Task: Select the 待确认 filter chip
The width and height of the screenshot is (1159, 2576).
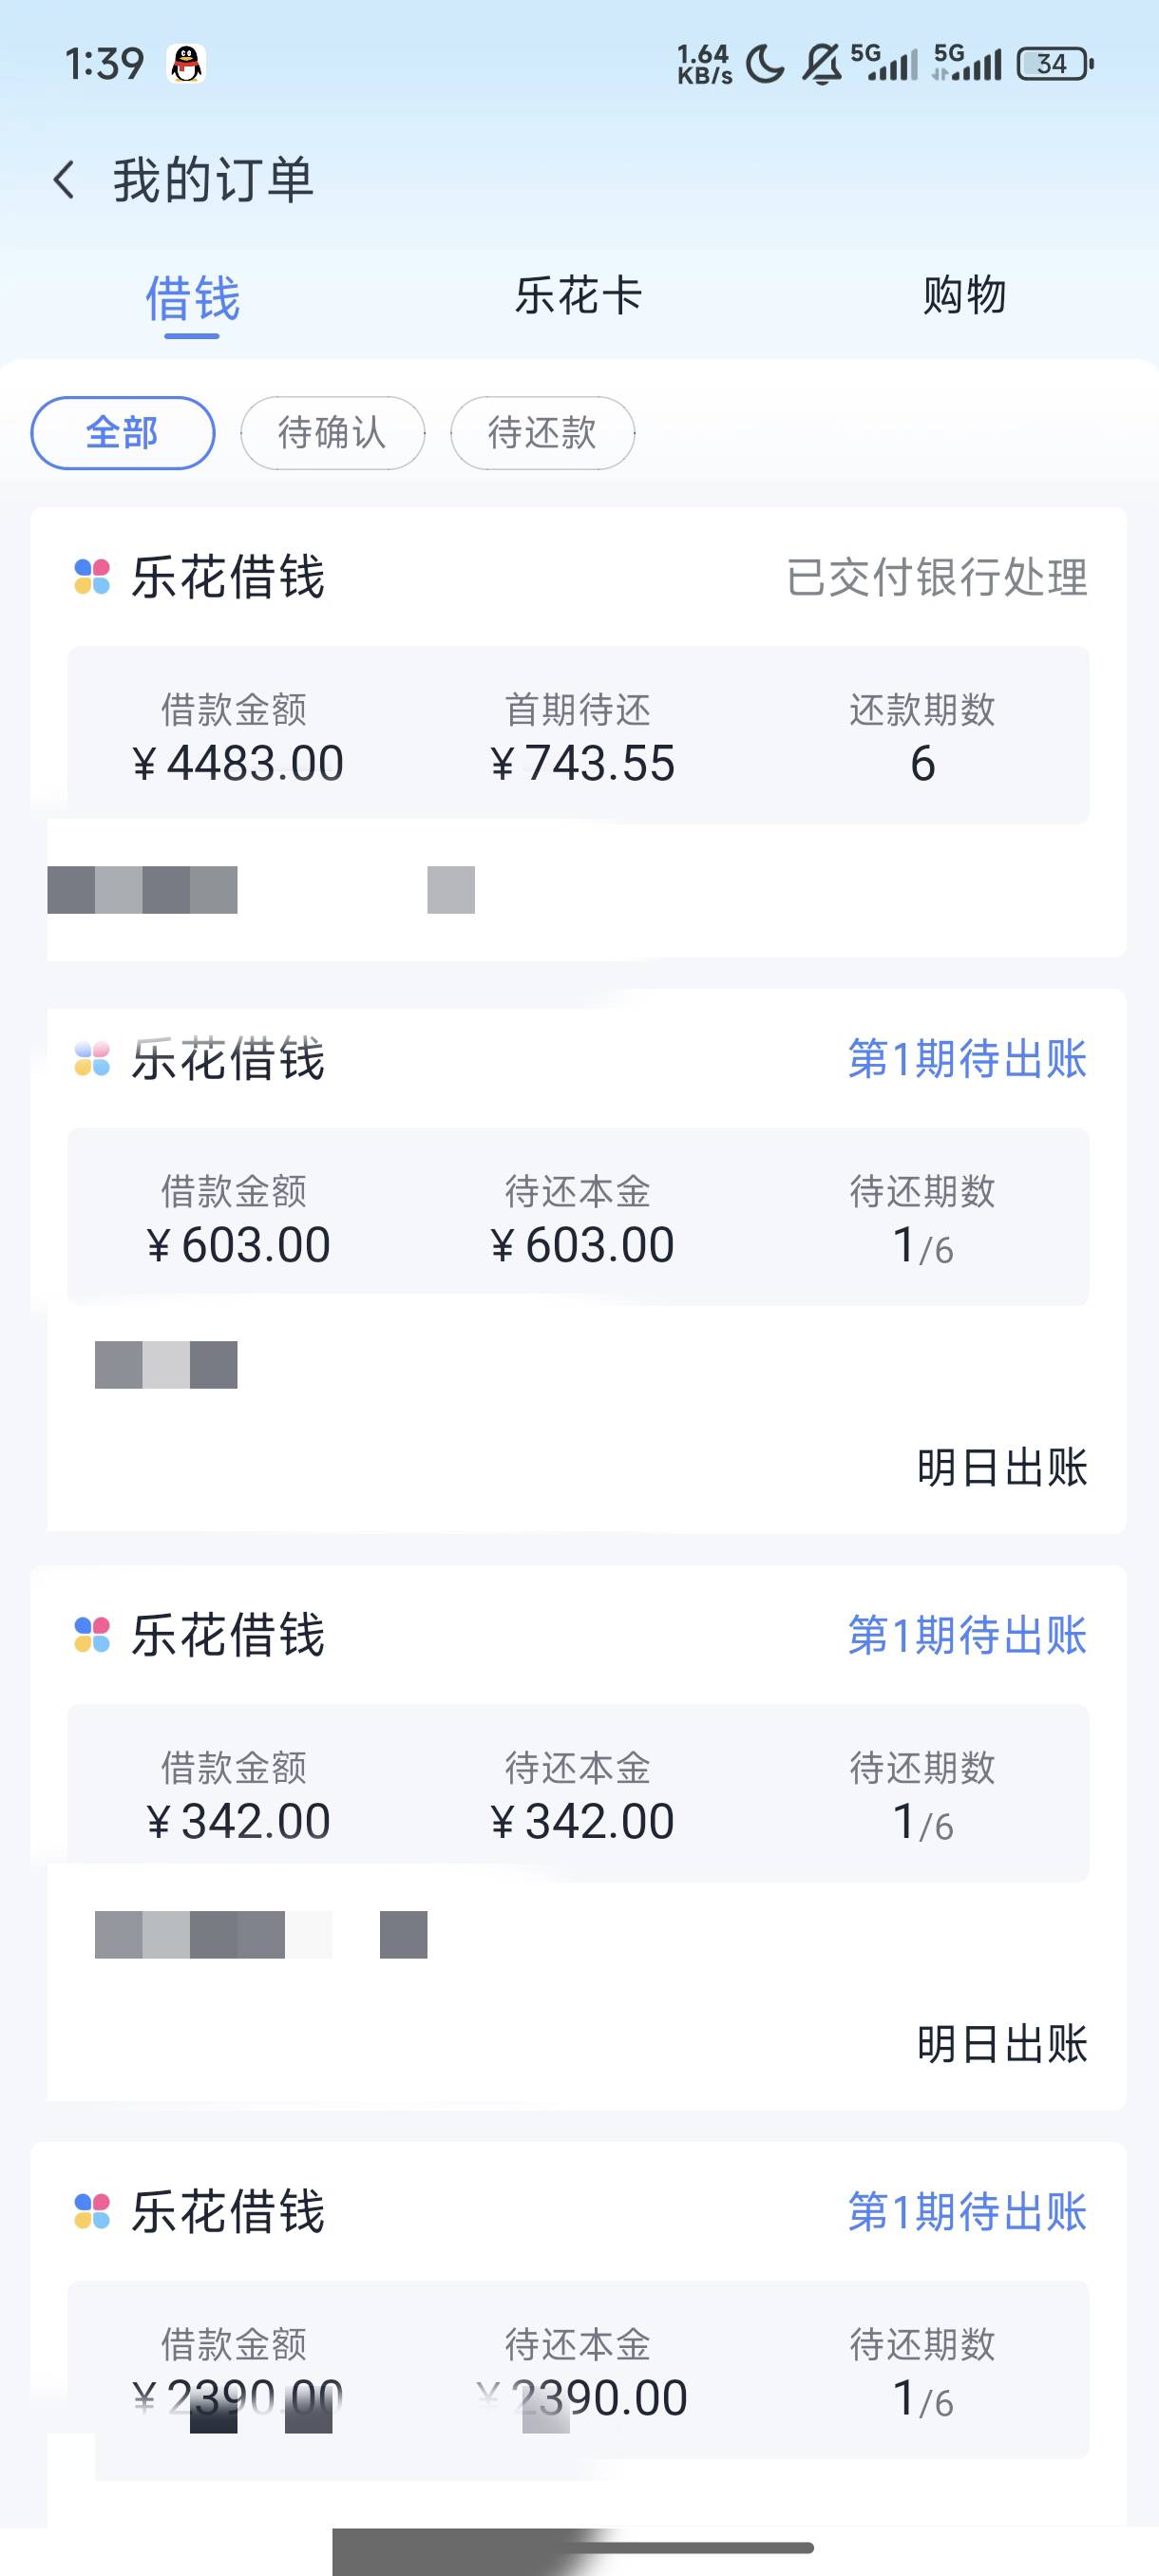Action: (332, 433)
